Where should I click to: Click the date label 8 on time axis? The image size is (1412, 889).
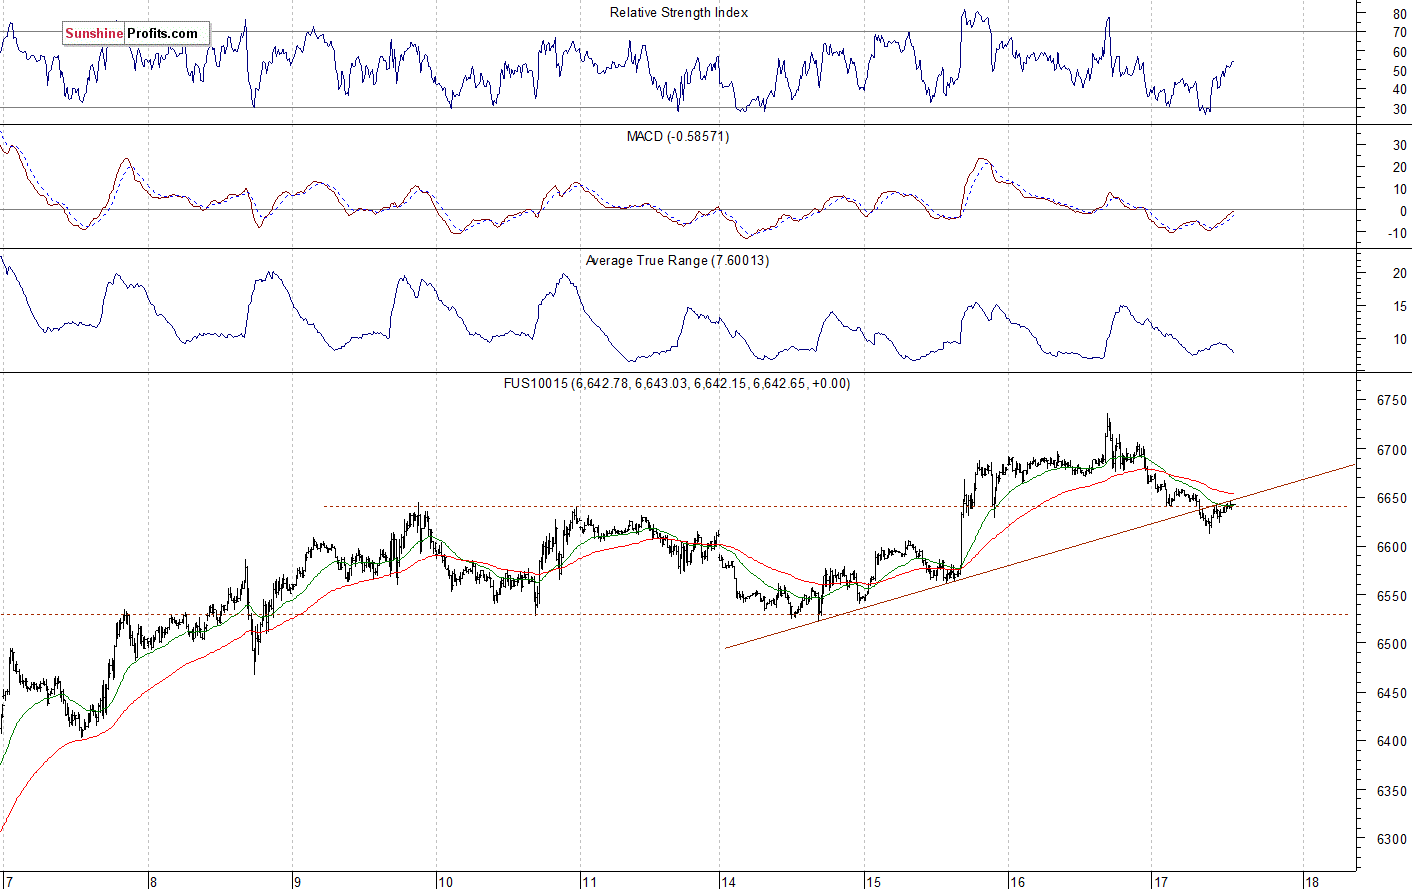pyautogui.click(x=153, y=881)
